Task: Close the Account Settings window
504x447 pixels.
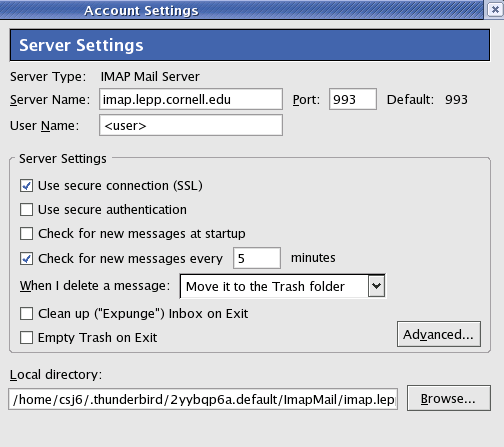Action: (x=495, y=9)
